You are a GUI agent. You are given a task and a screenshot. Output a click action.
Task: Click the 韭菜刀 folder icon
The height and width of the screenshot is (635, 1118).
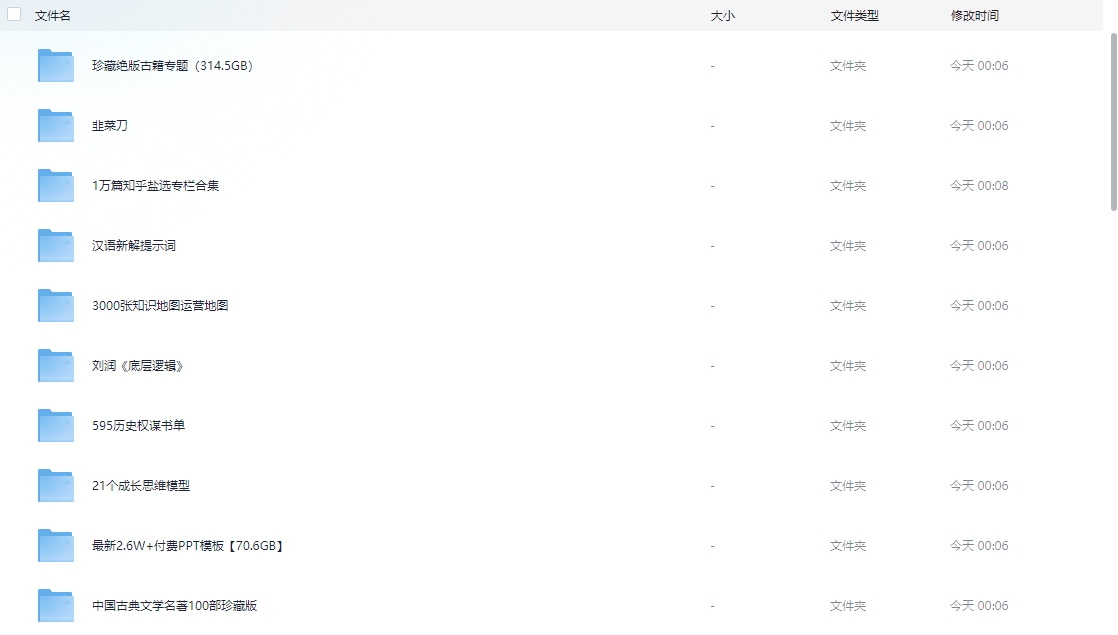[x=56, y=126]
